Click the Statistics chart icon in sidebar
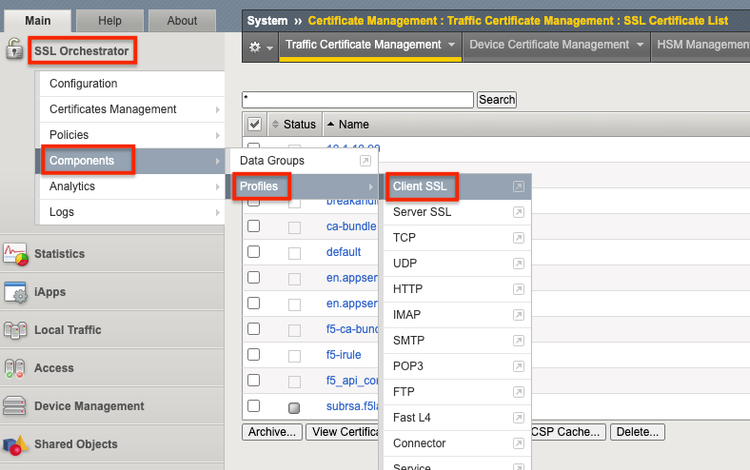This screenshot has height=470, width=750. (15, 254)
